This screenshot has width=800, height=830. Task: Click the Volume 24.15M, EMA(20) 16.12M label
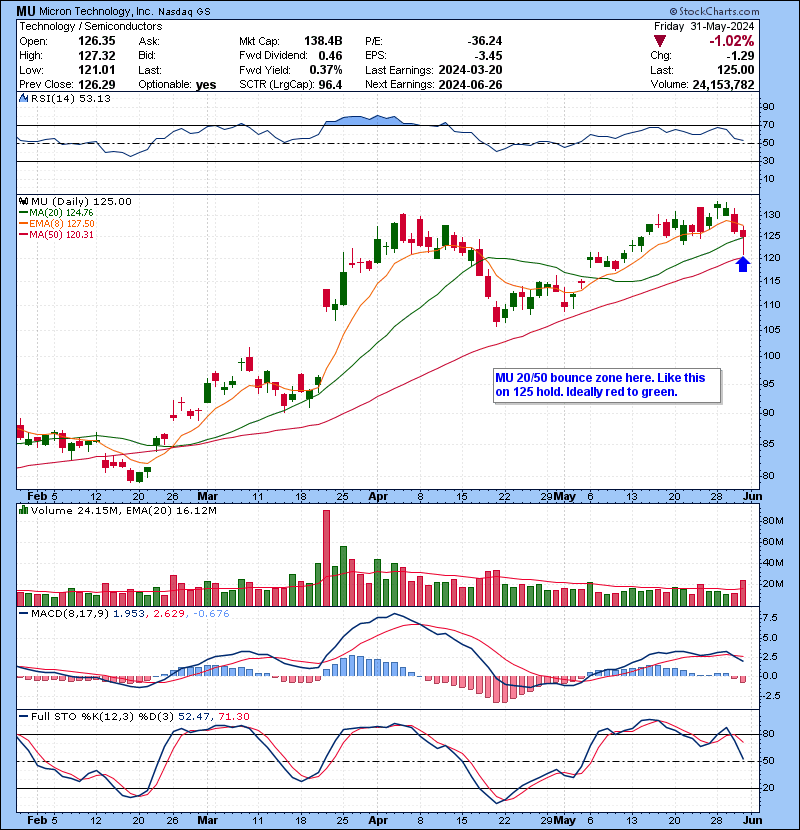[x=123, y=510]
